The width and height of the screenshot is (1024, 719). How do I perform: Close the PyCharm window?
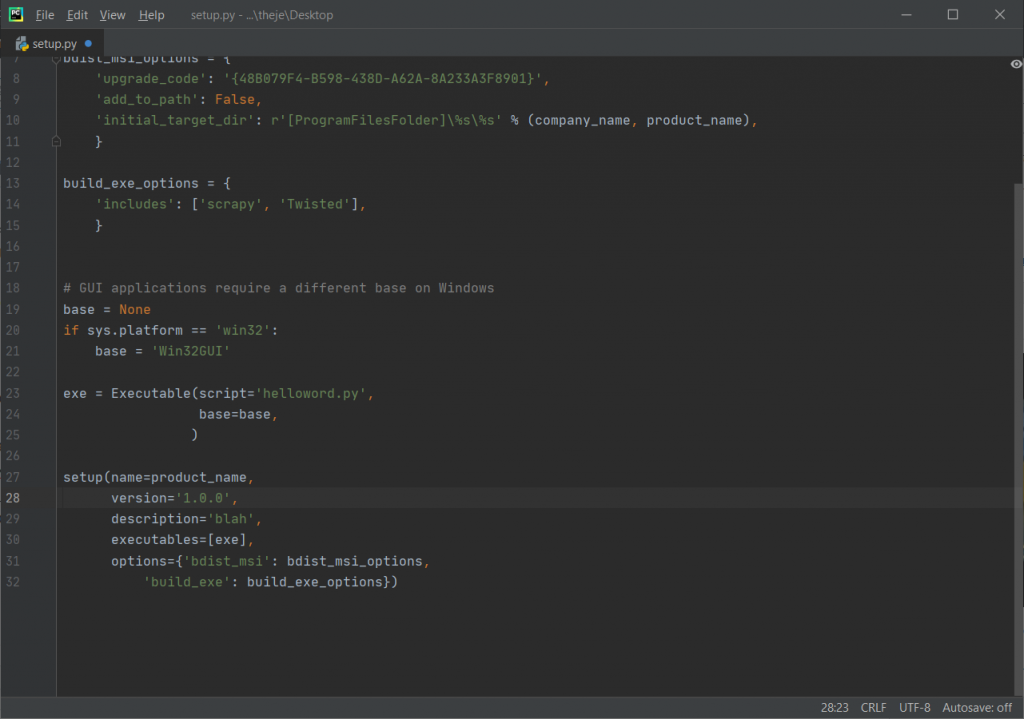click(x=999, y=15)
